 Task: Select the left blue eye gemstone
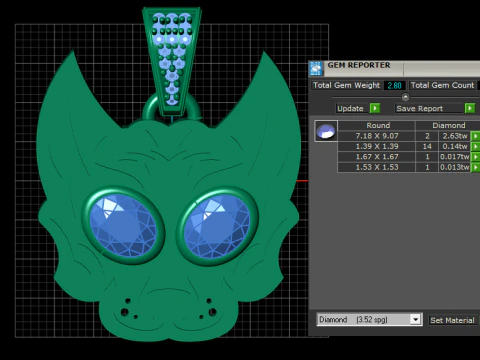click(123, 226)
